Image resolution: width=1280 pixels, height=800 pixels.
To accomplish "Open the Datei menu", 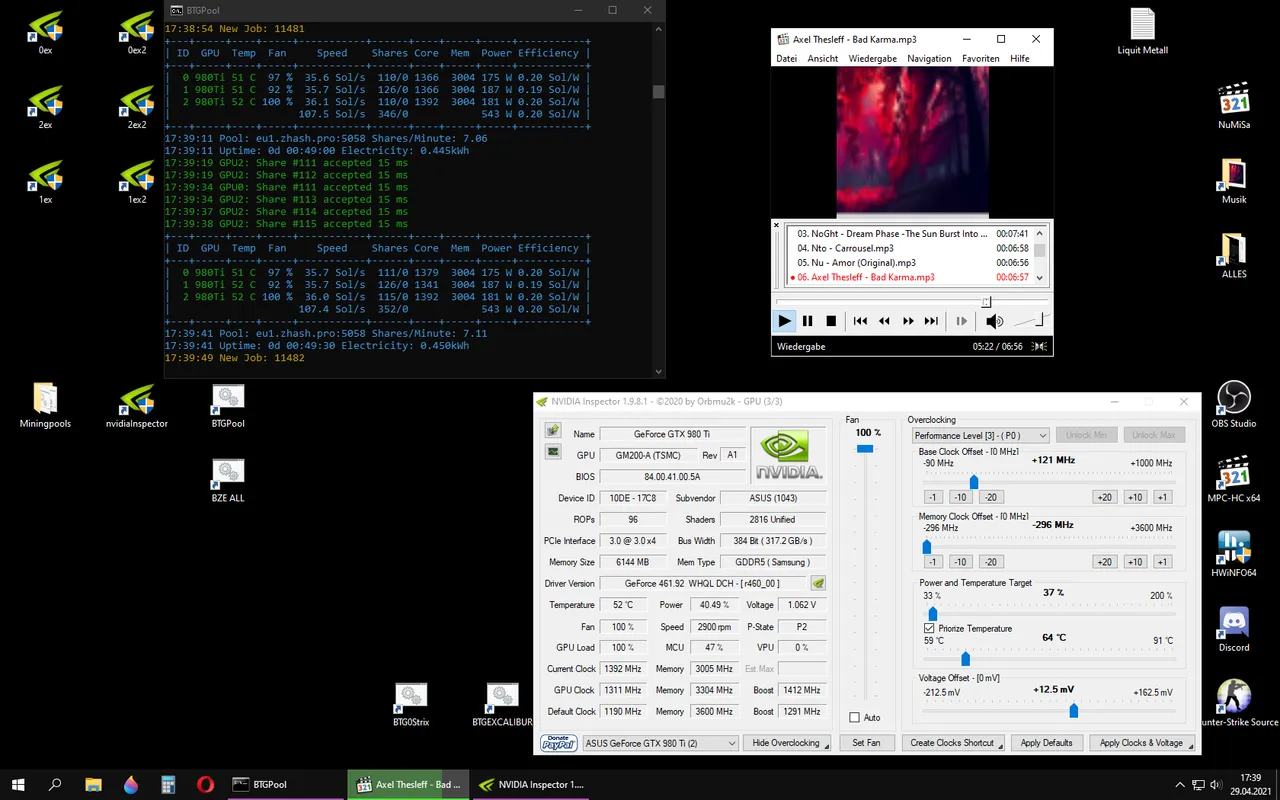I will tap(787, 59).
